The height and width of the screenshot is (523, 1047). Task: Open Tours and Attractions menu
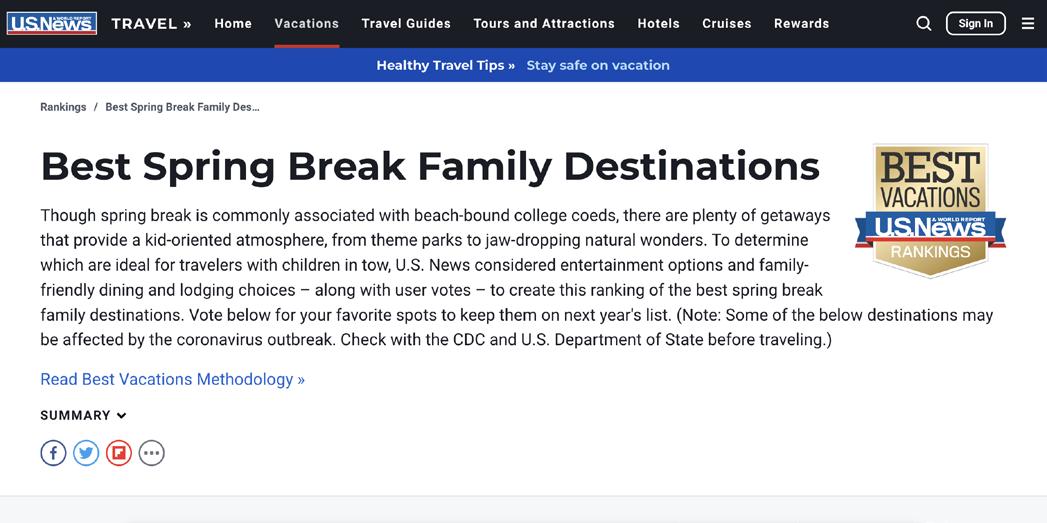pos(544,23)
